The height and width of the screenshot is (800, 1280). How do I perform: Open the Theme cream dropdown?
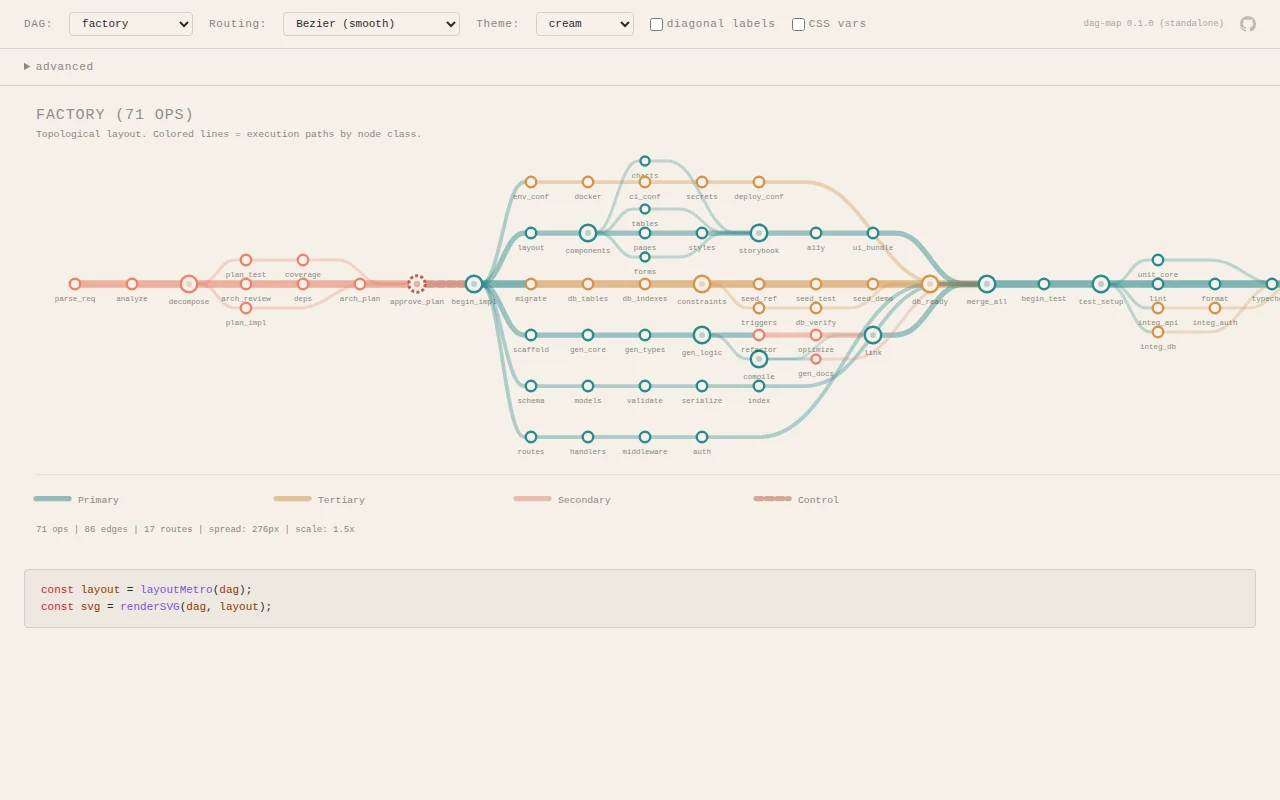[x=585, y=24]
